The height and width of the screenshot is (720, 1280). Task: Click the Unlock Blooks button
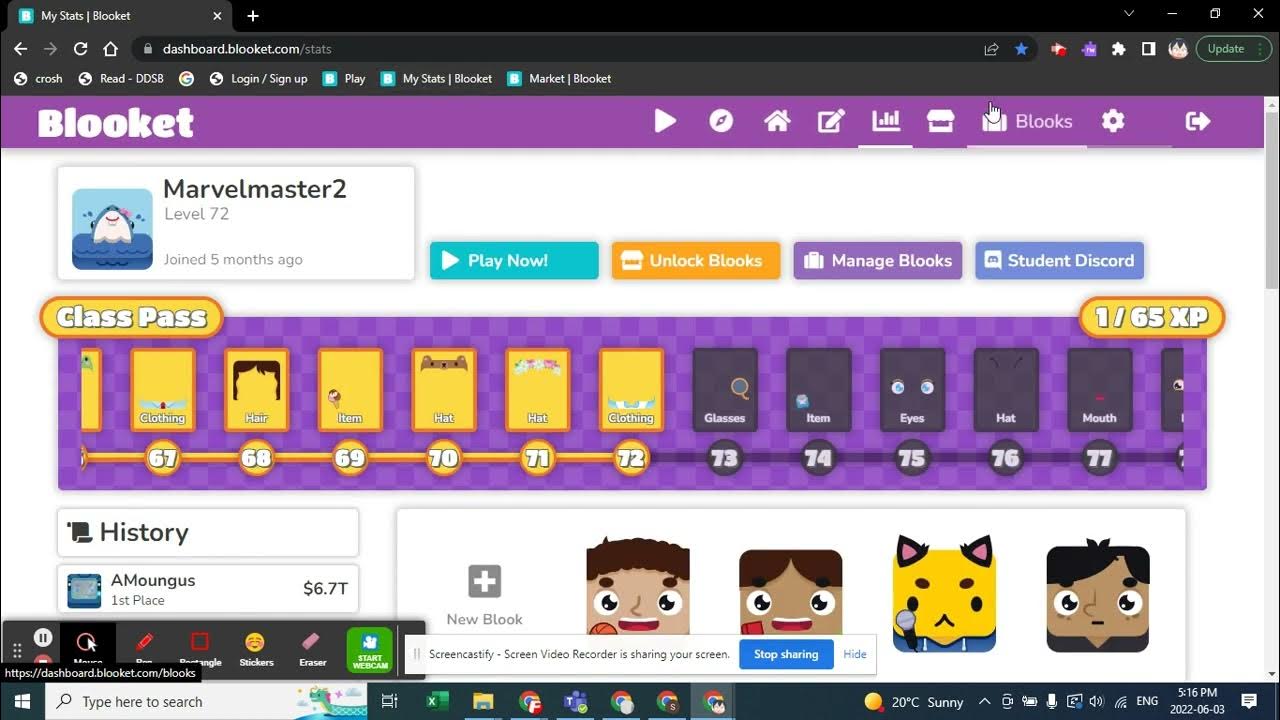[x=696, y=260]
